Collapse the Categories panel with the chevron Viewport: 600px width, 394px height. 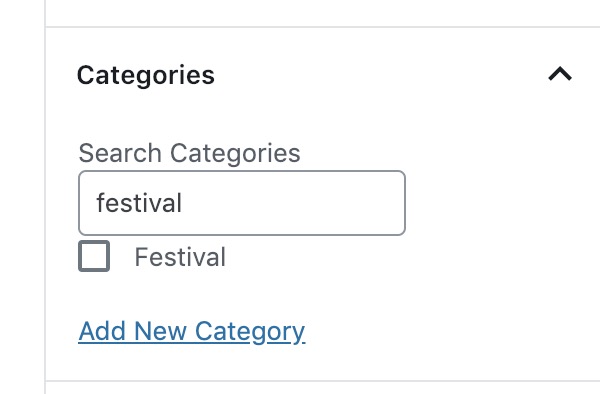click(x=560, y=74)
